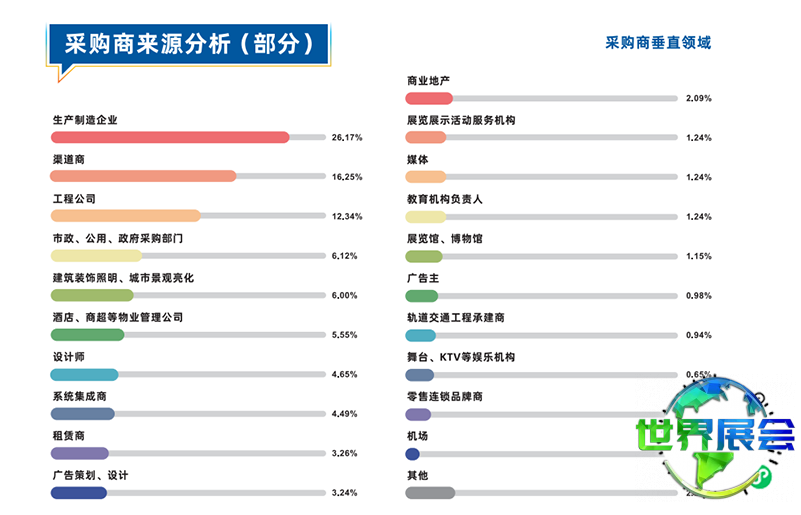
Task: Click the orange 渠道商 progress bar
Action: click(143, 176)
